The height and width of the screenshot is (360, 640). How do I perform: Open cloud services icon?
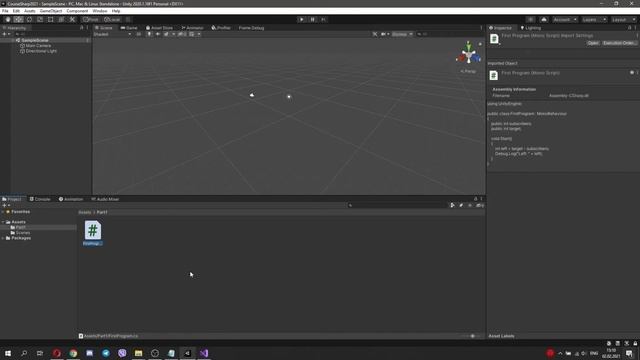click(544, 19)
